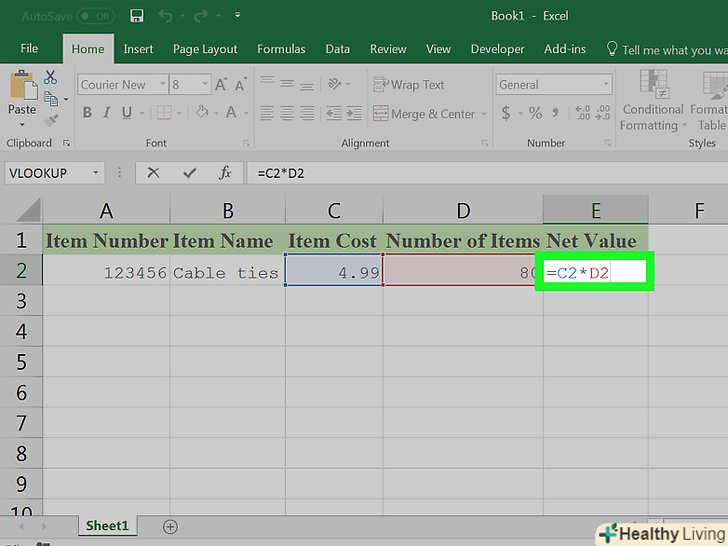Open the Page Layout tab
728x546 pixels.
pos(205,49)
